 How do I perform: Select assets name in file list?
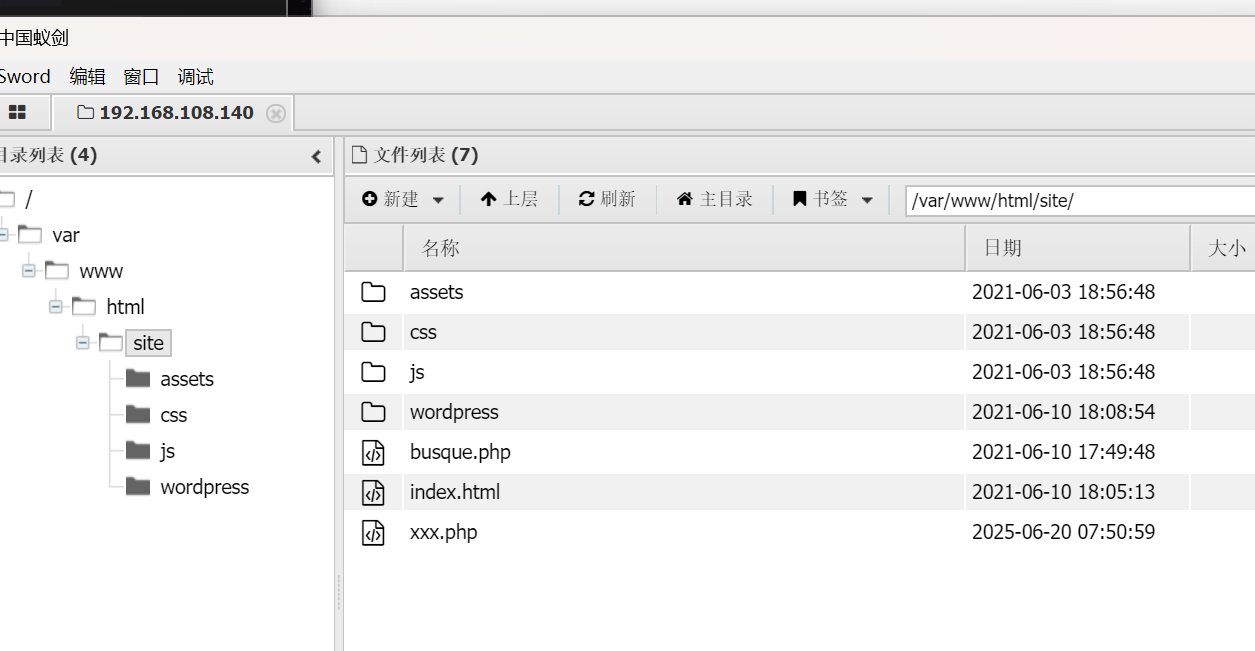tap(437, 292)
